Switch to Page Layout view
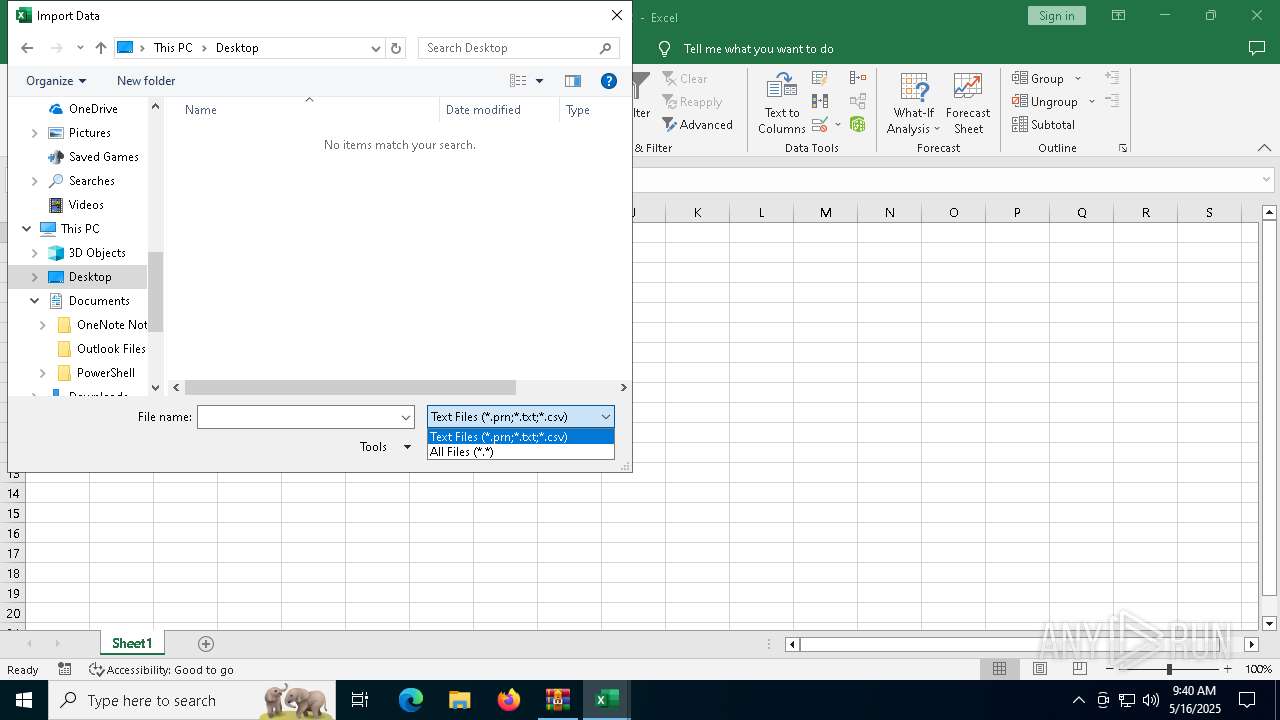The image size is (1280, 720). [x=1040, y=669]
